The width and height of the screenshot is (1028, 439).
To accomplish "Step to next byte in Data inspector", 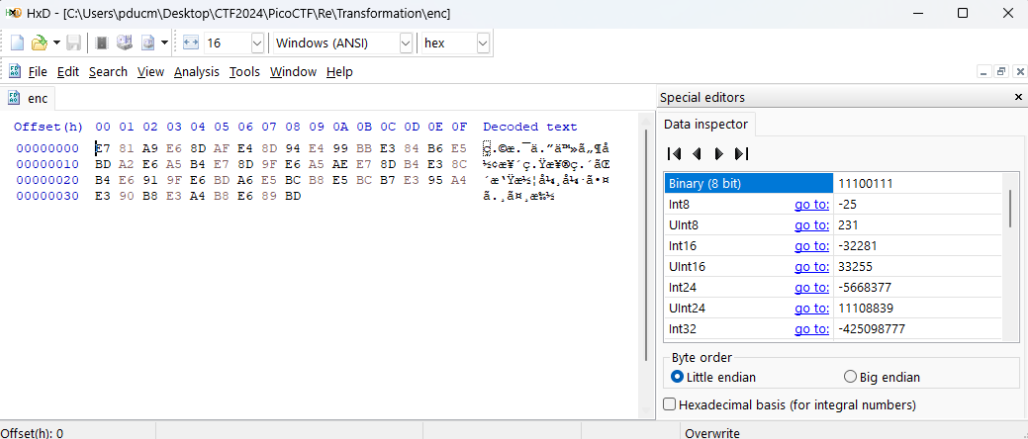I will pos(718,153).
